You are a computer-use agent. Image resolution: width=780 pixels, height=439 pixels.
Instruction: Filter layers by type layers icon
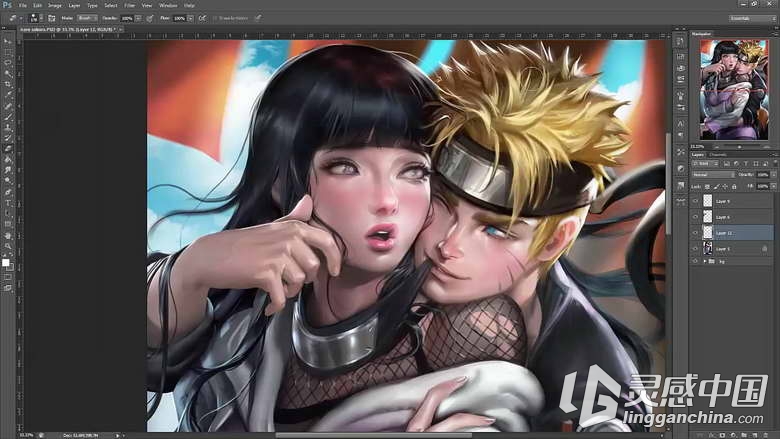[x=746, y=164]
